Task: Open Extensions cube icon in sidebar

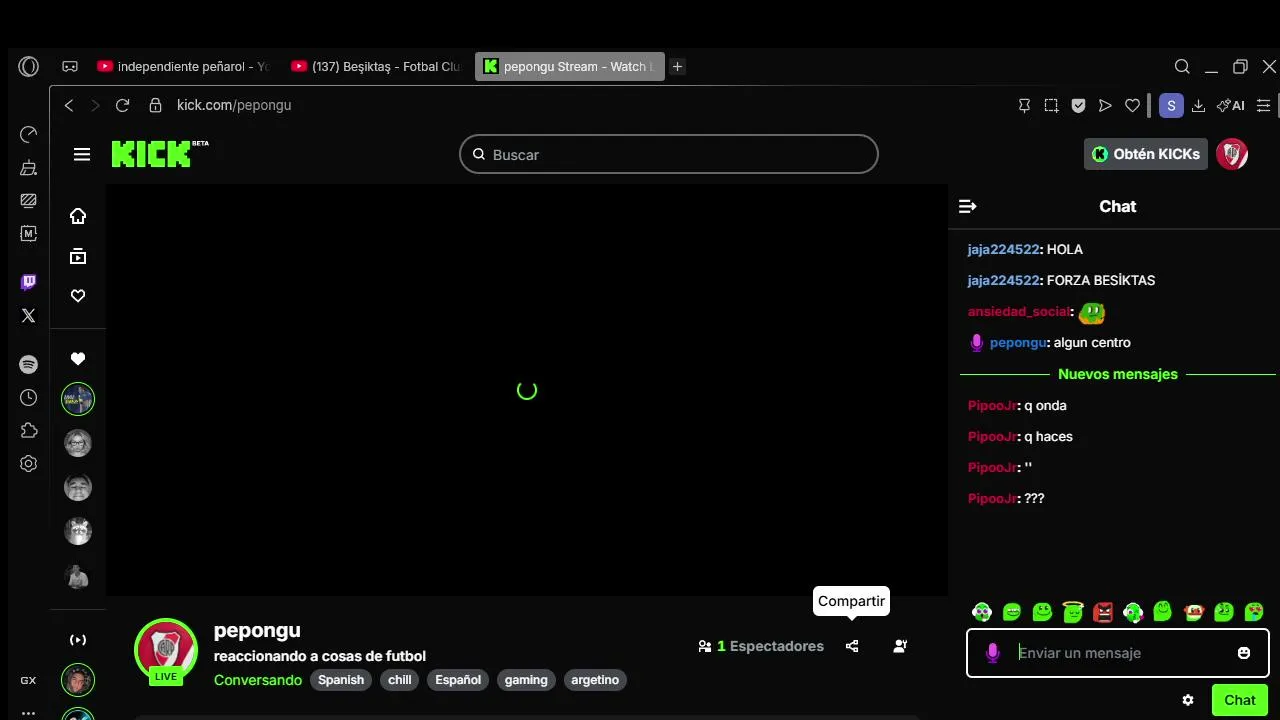Action: click(29, 431)
